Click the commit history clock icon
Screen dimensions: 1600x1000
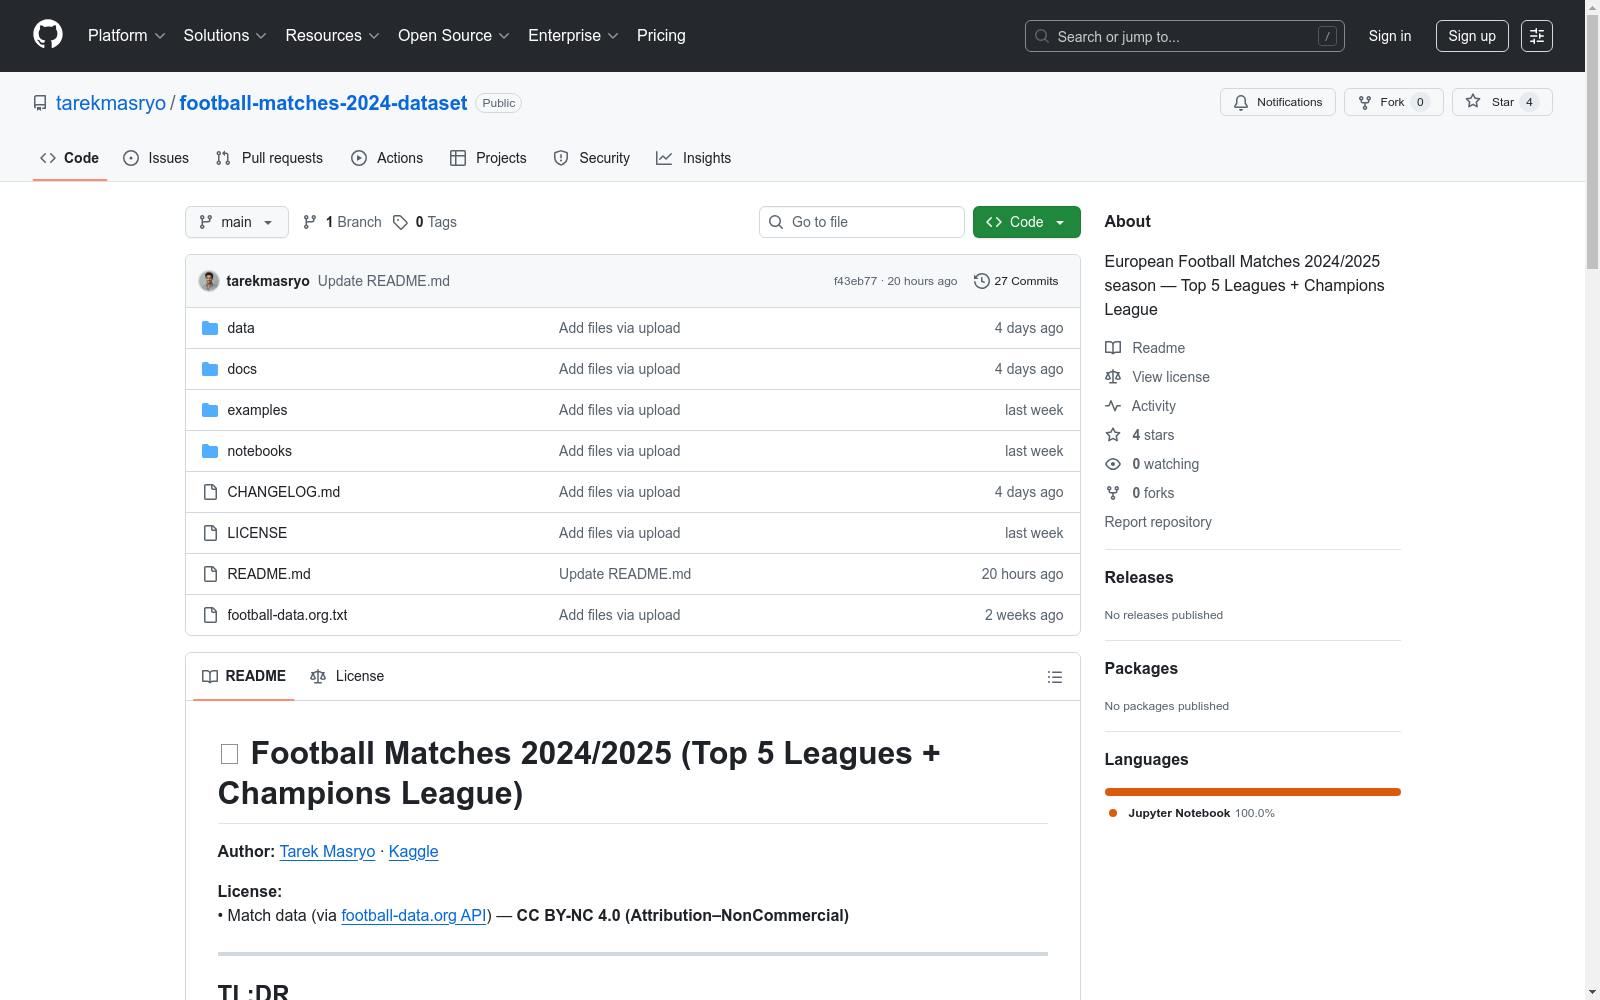pos(981,281)
